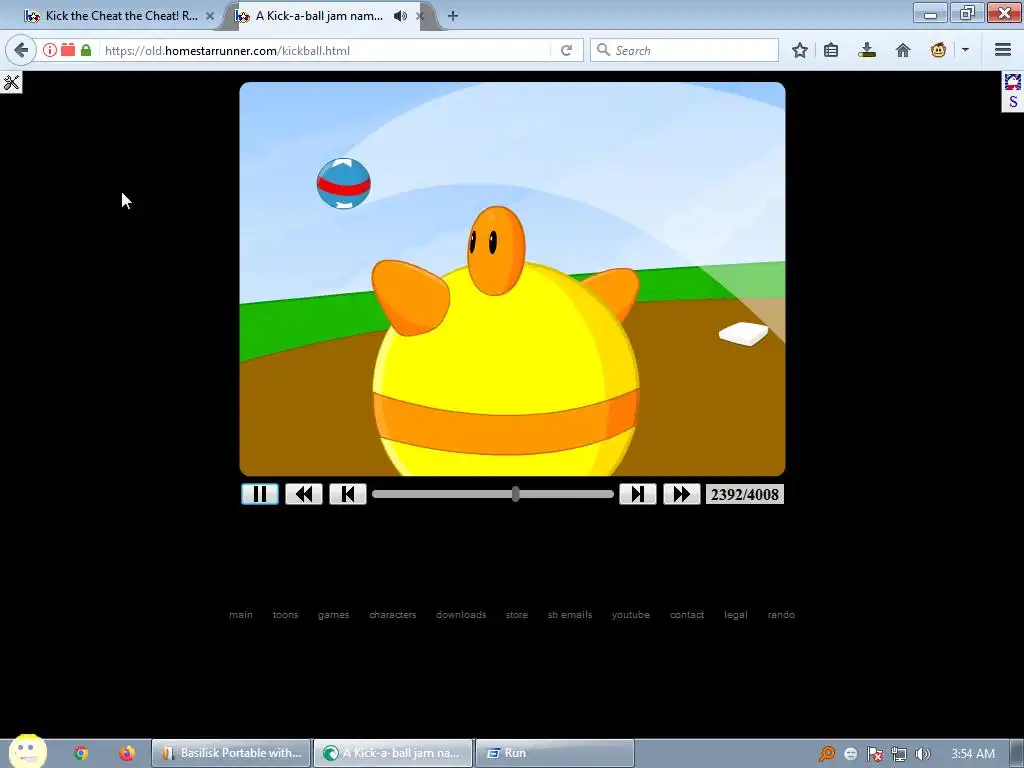The width and height of the screenshot is (1024, 768).
Task: Step back one frame in player
Action: point(347,494)
